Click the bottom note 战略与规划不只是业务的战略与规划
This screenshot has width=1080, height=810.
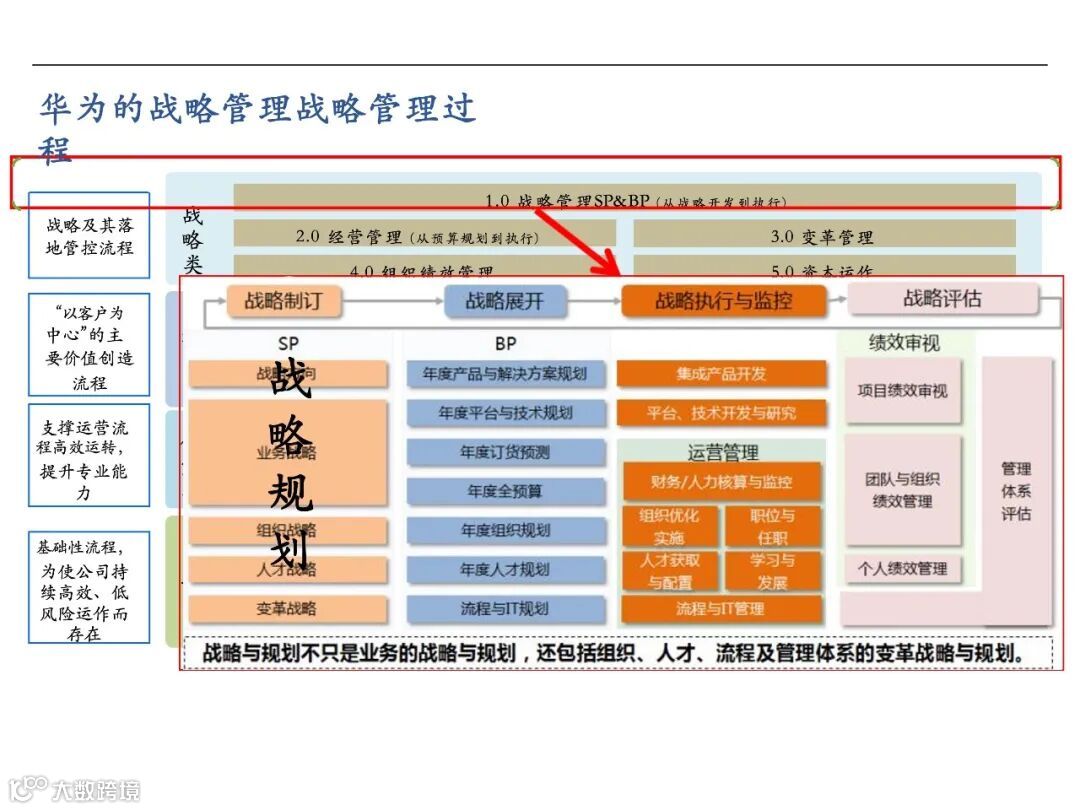click(x=618, y=653)
